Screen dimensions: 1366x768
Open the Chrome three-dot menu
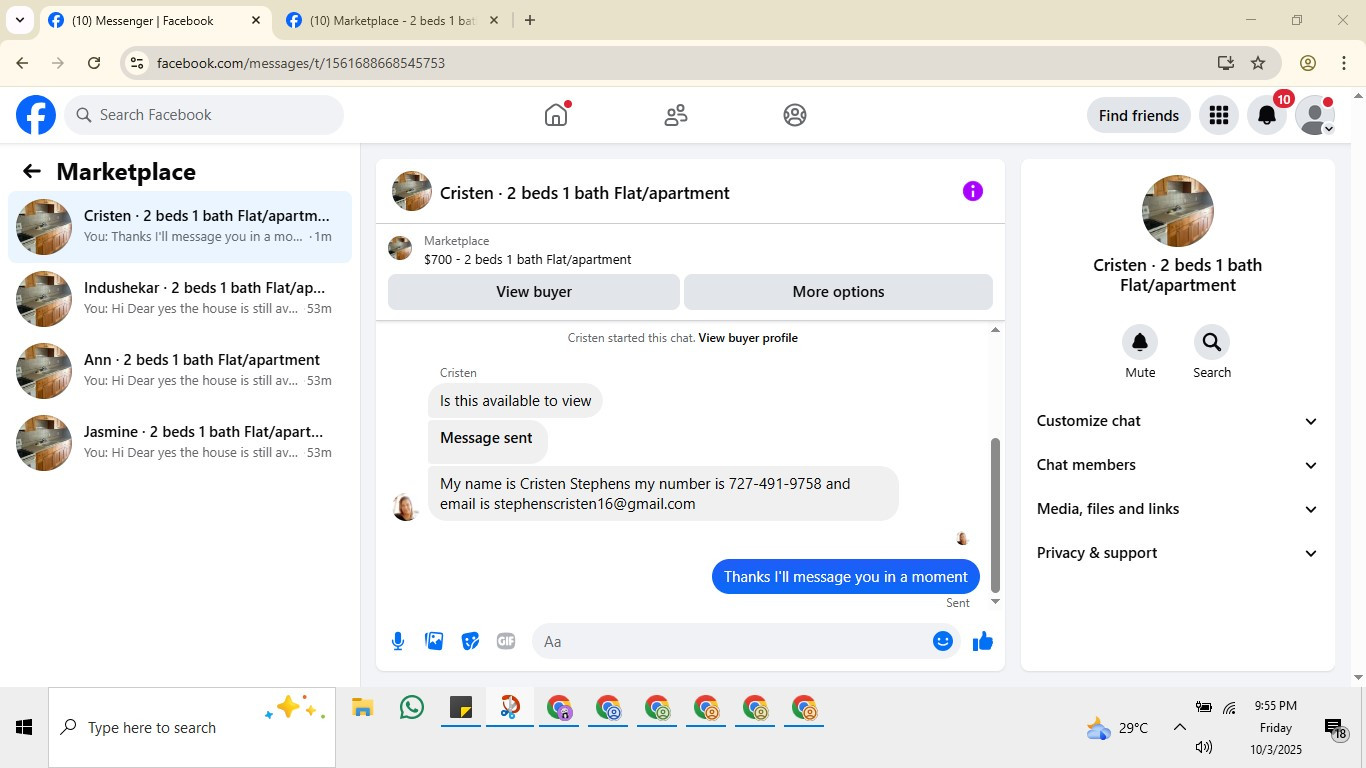[1344, 63]
